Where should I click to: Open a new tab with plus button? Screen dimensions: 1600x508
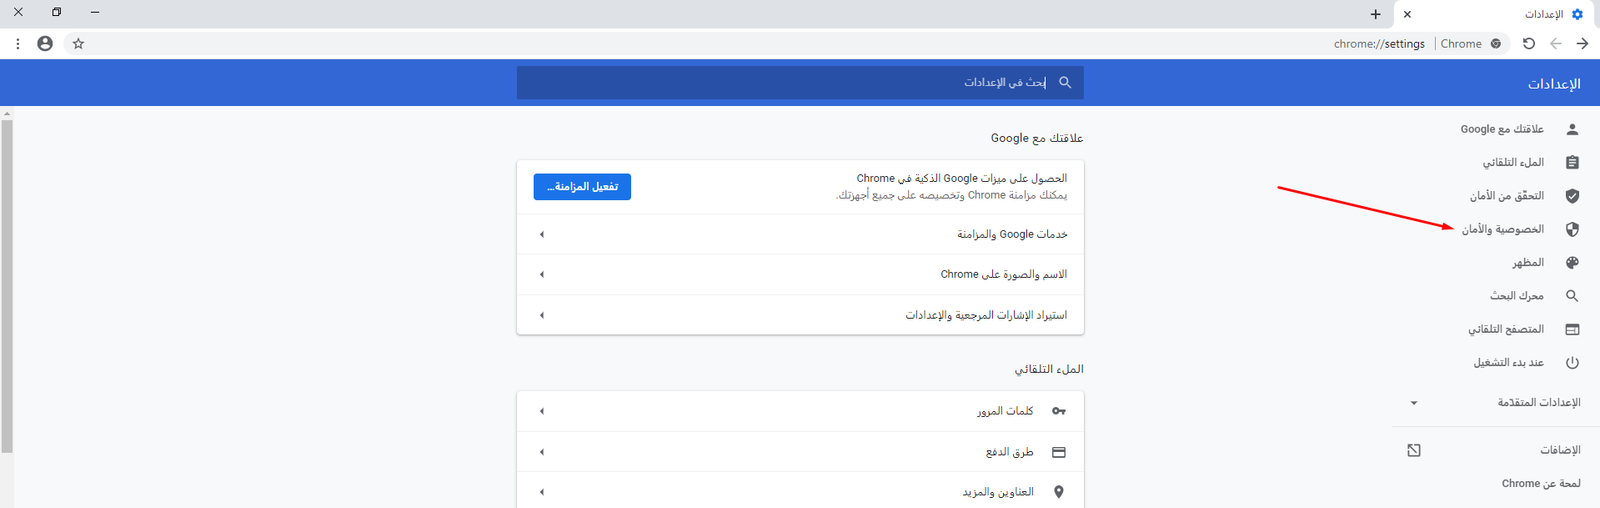click(x=1375, y=14)
